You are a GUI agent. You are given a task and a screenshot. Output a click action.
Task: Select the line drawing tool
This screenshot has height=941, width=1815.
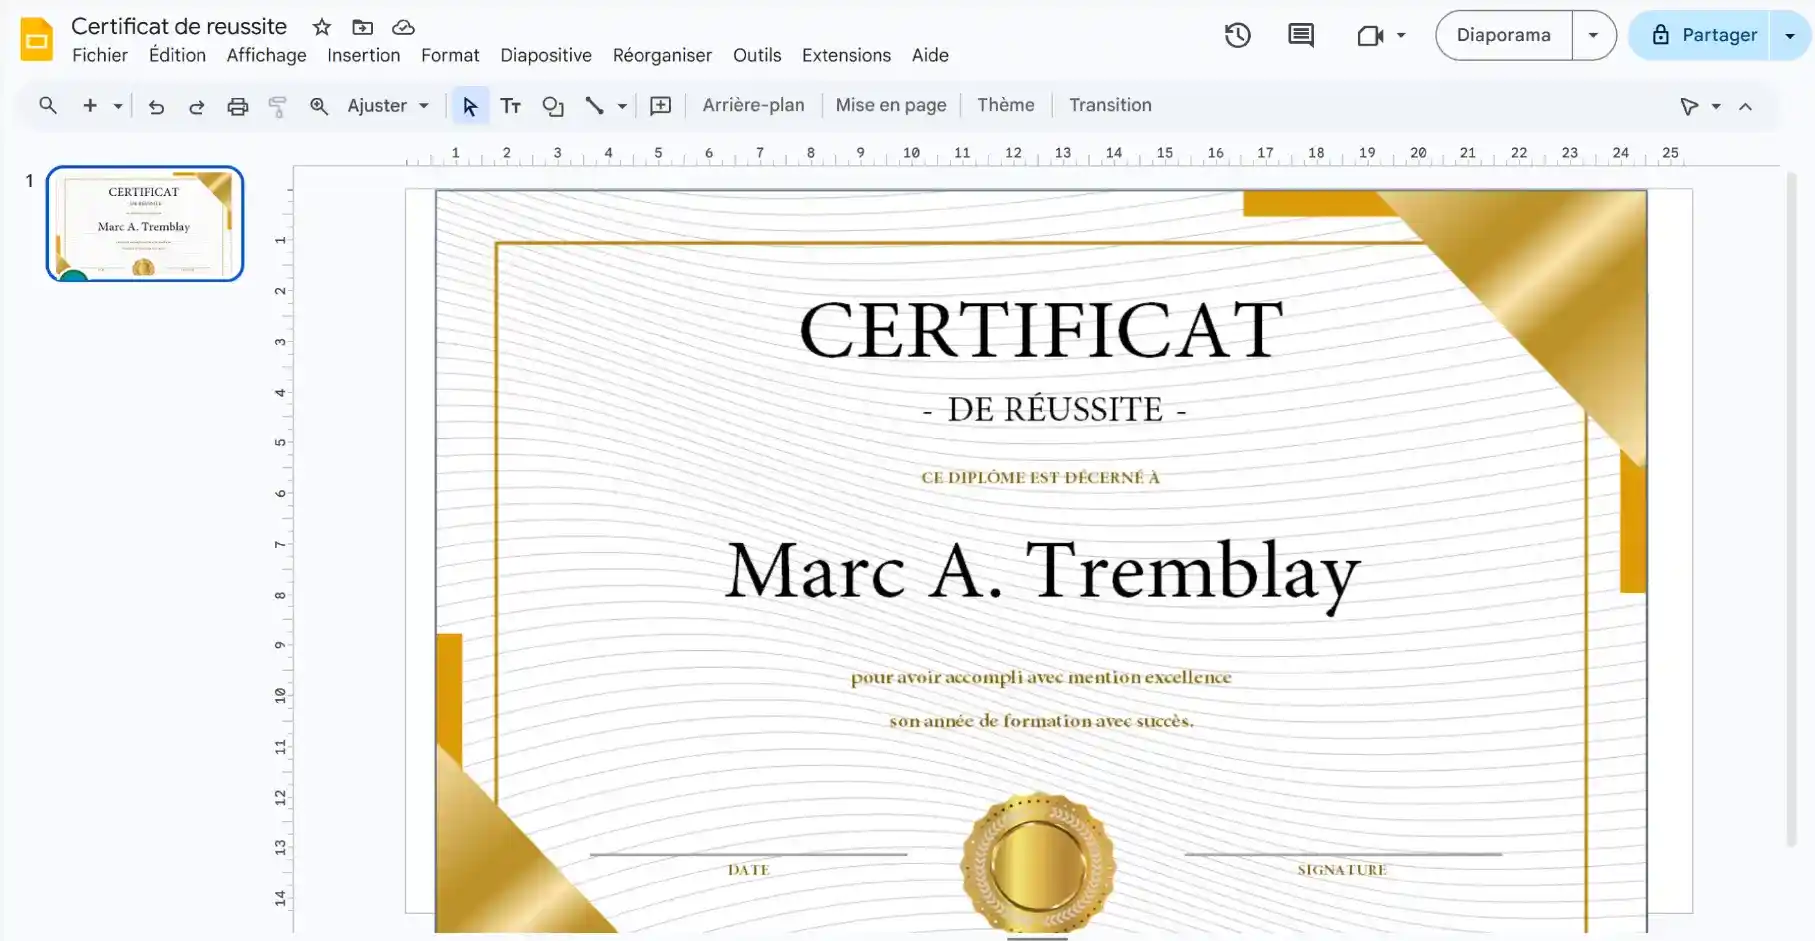pos(595,106)
